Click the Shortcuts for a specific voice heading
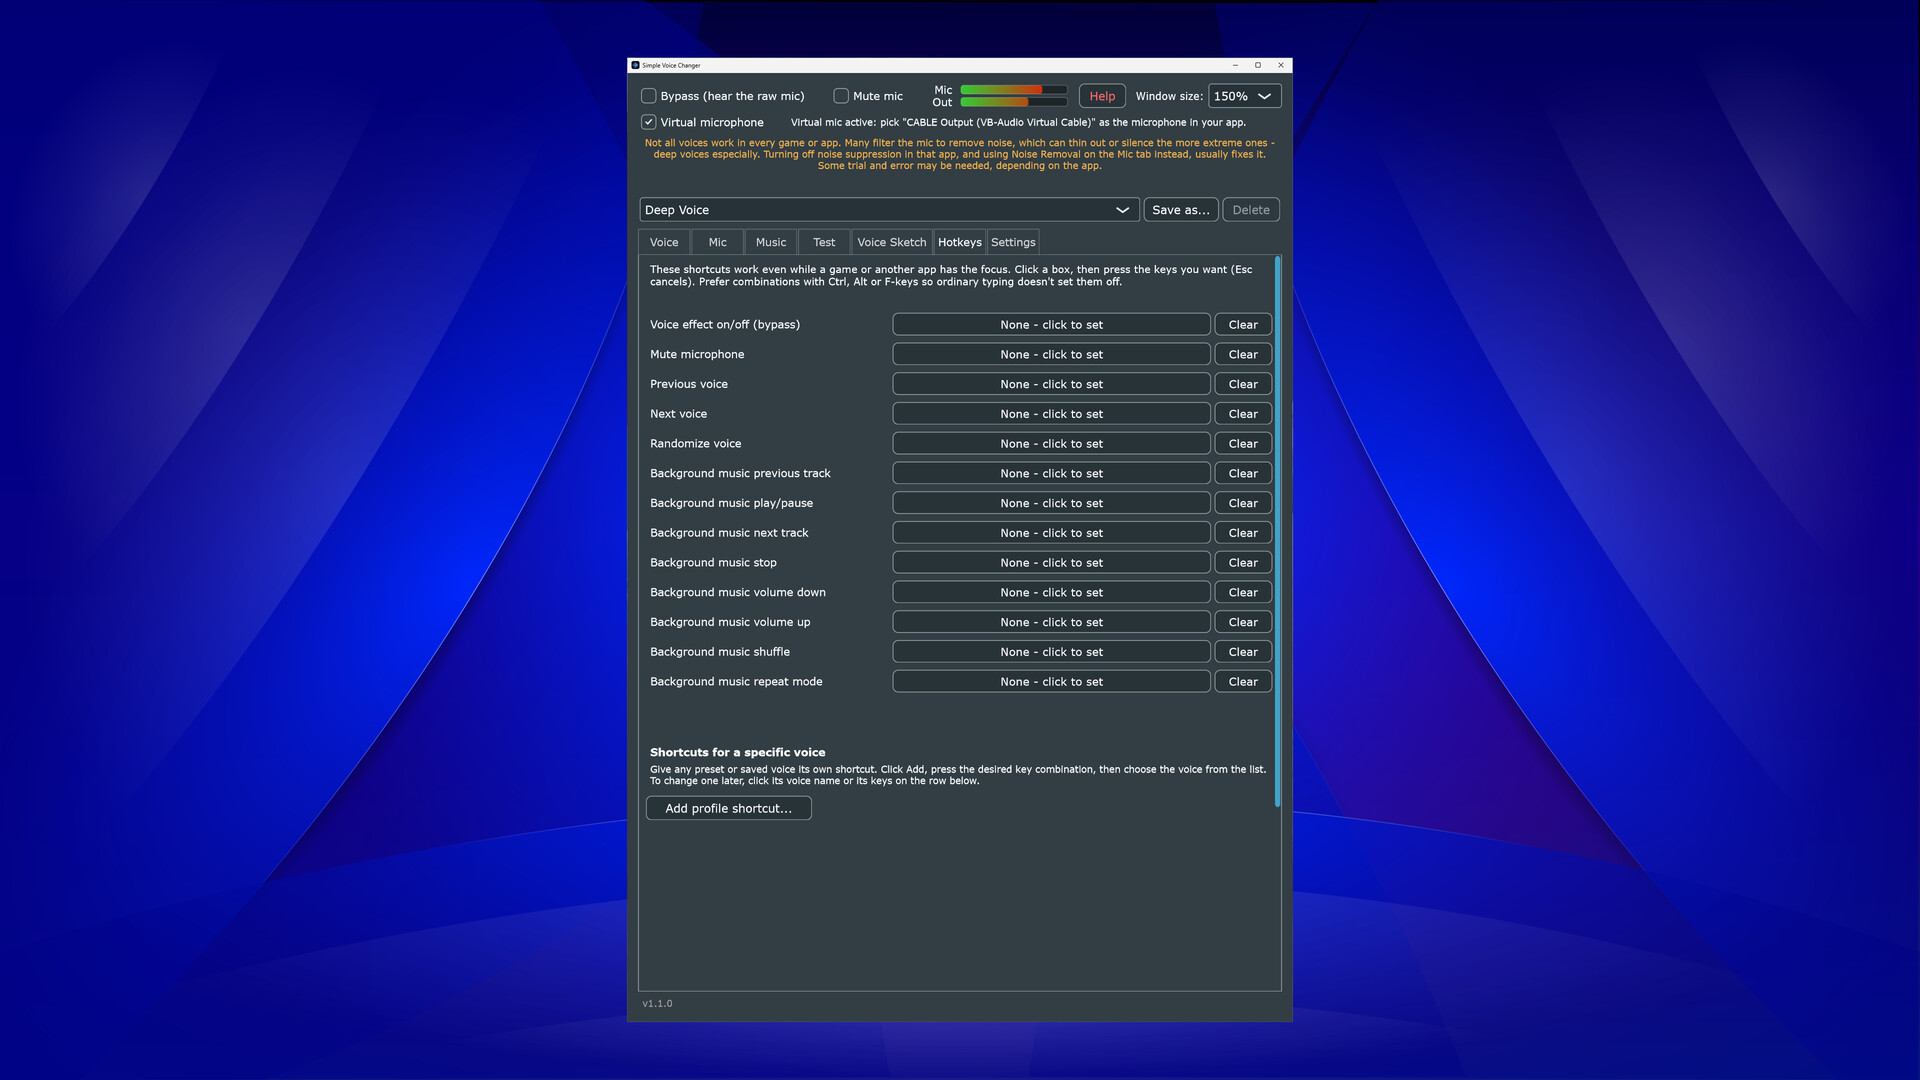This screenshot has height=1080, width=1920. [737, 752]
